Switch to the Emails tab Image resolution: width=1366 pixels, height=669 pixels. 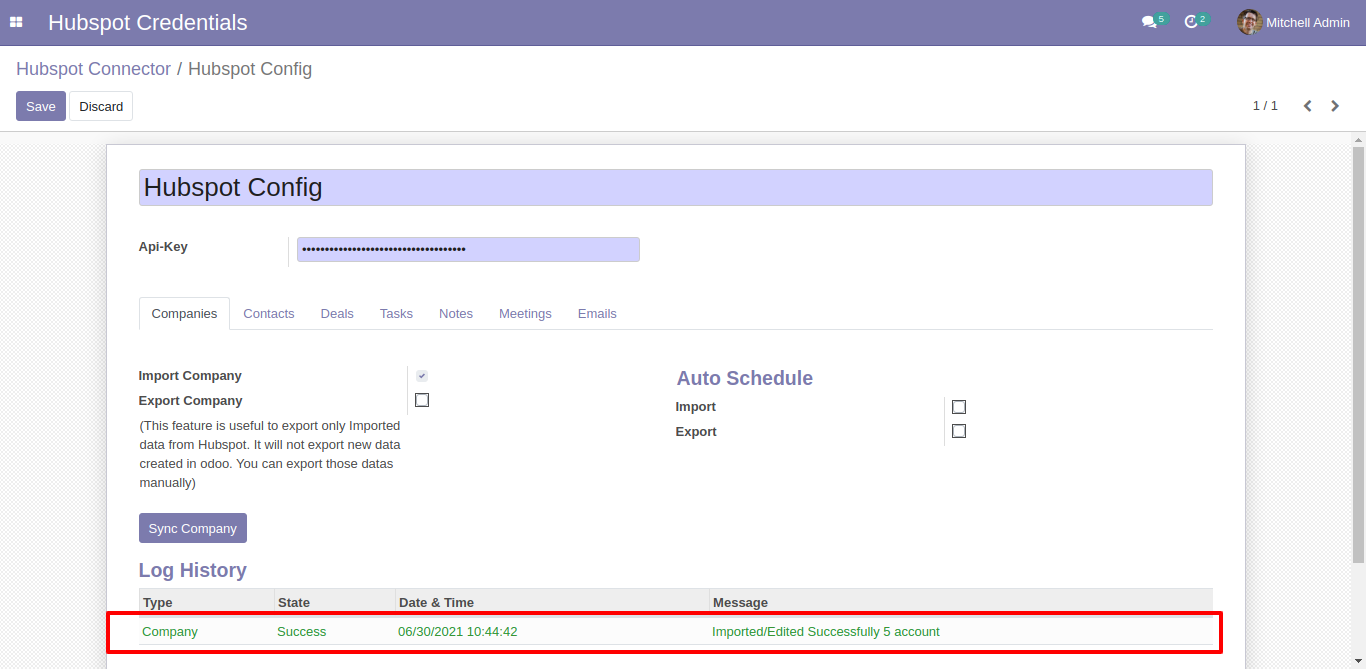(x=597, y=314)
